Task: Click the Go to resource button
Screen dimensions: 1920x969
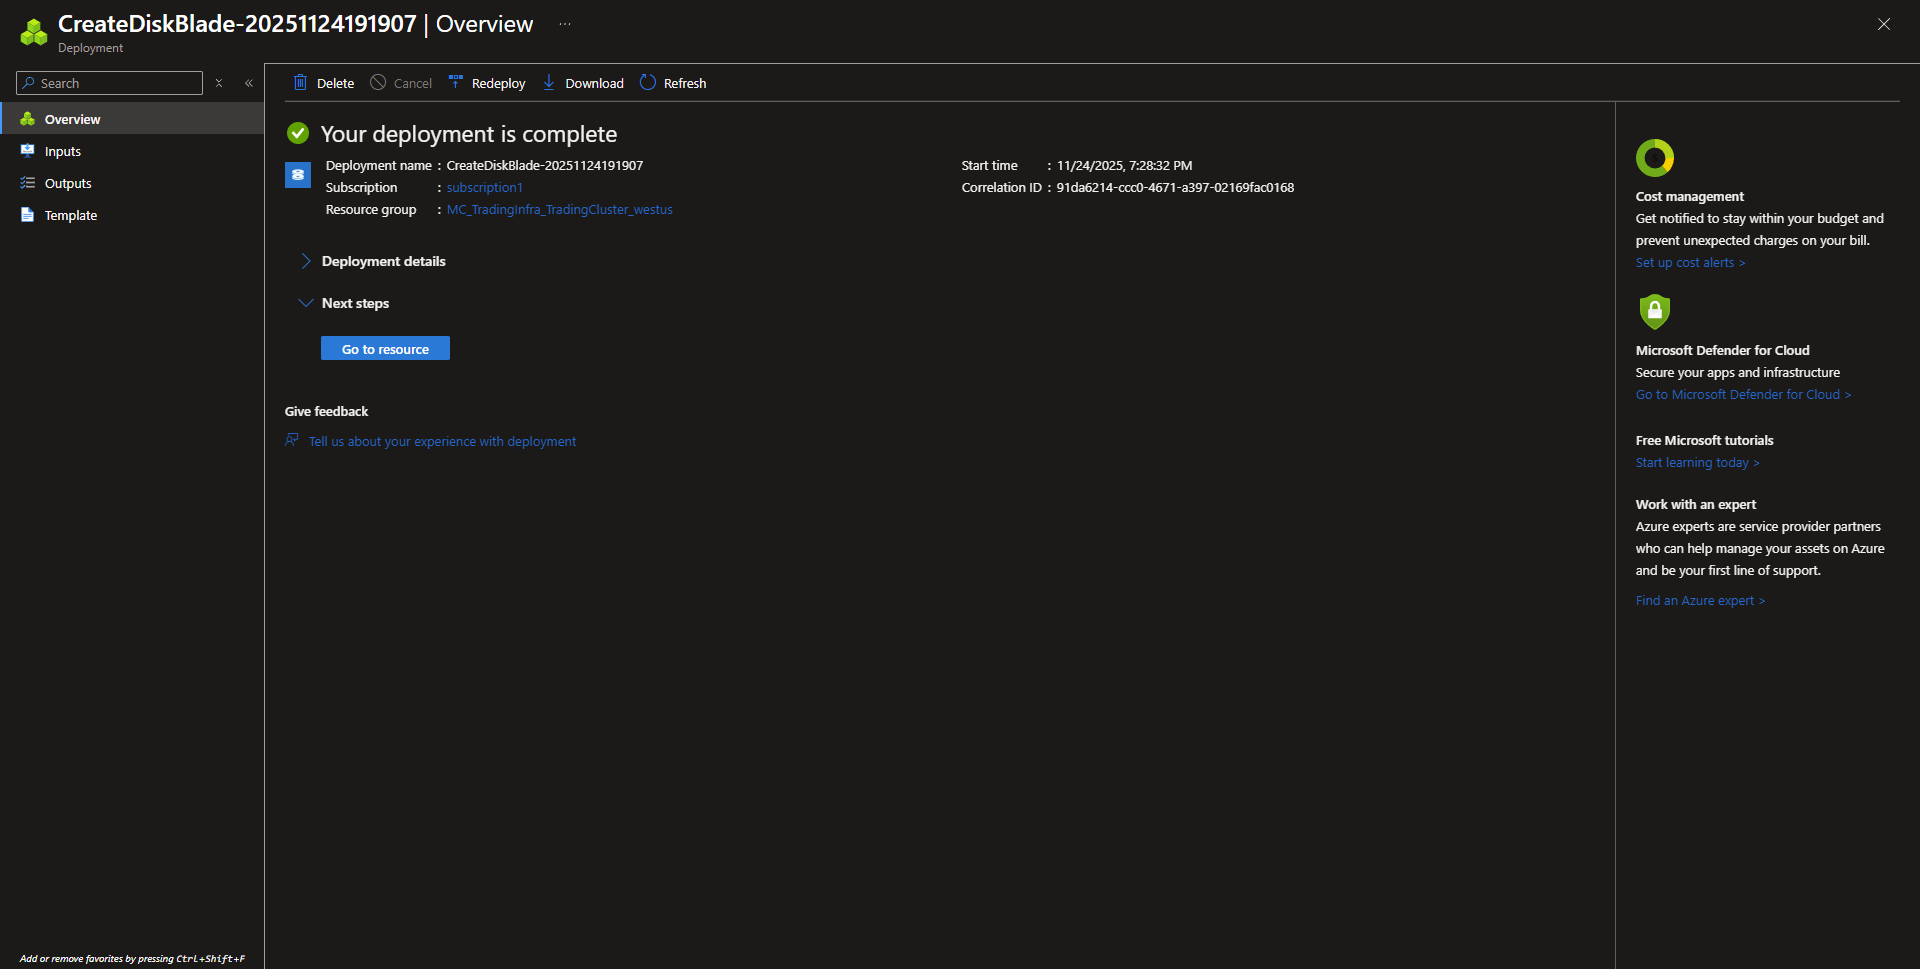Action: (385, 348)
